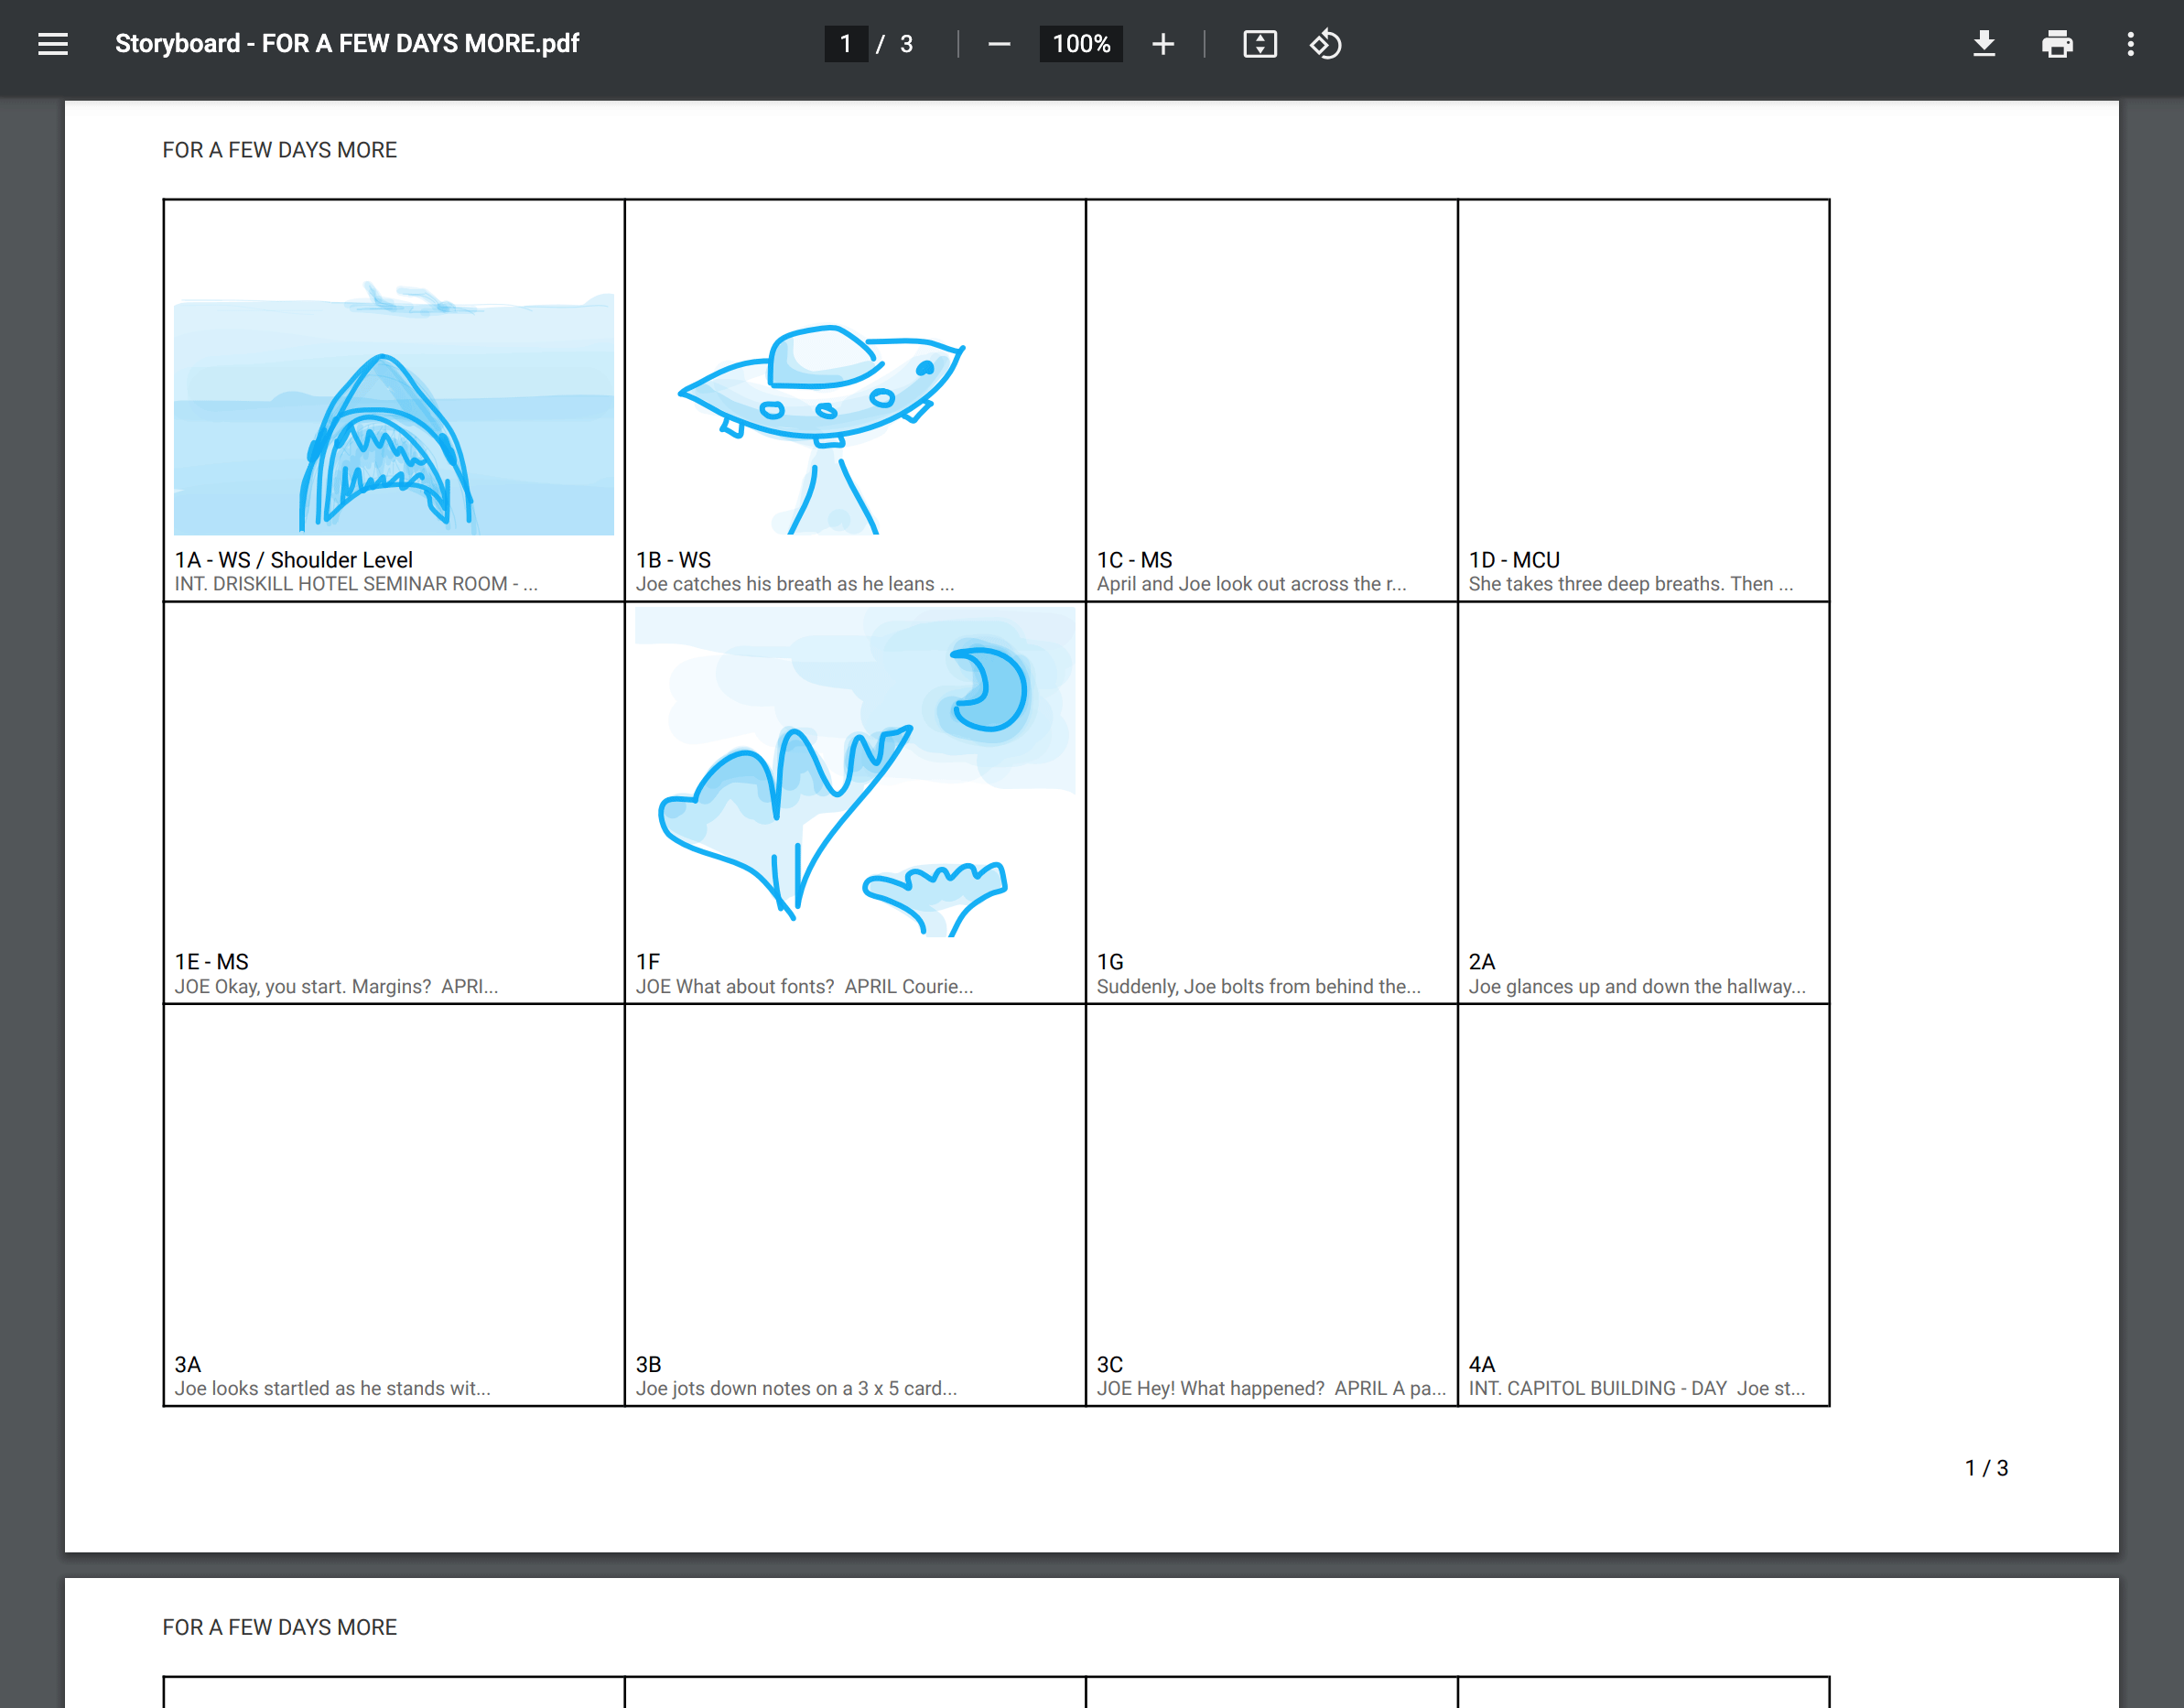The height and width of the screenshot is (1708, 2184).
Task: Select the 100% zoom level field
Action: click(x=1081, y=44)
